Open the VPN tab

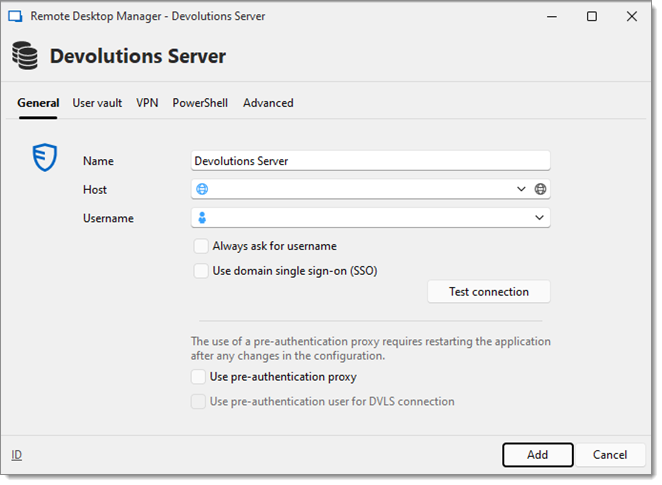(x=147, y=103)
